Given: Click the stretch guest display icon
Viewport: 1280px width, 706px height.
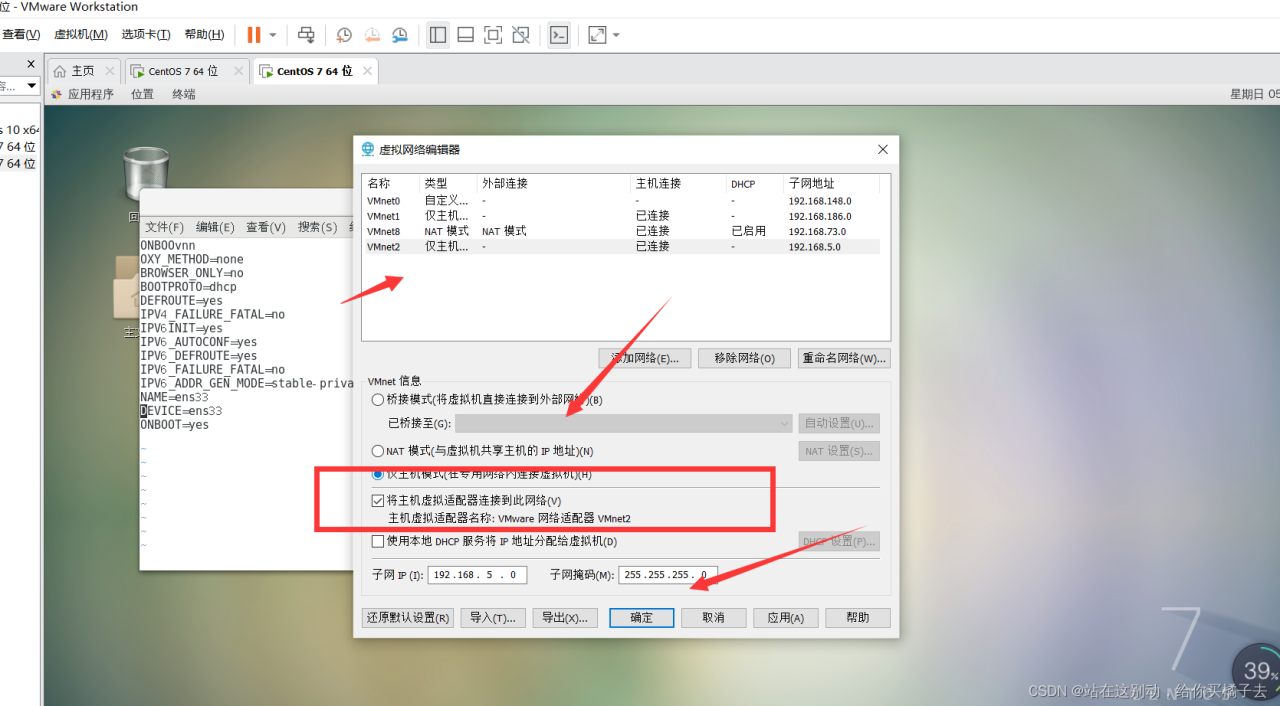Looking at the screenshot, I should click(x=597, y=35).
